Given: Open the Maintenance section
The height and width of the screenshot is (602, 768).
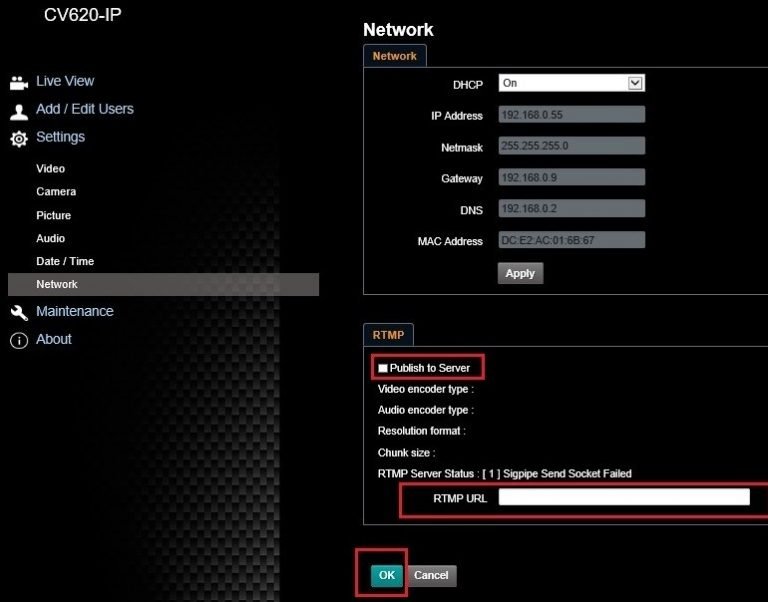Looking at the screenshot, I should [x=74, y=311].
